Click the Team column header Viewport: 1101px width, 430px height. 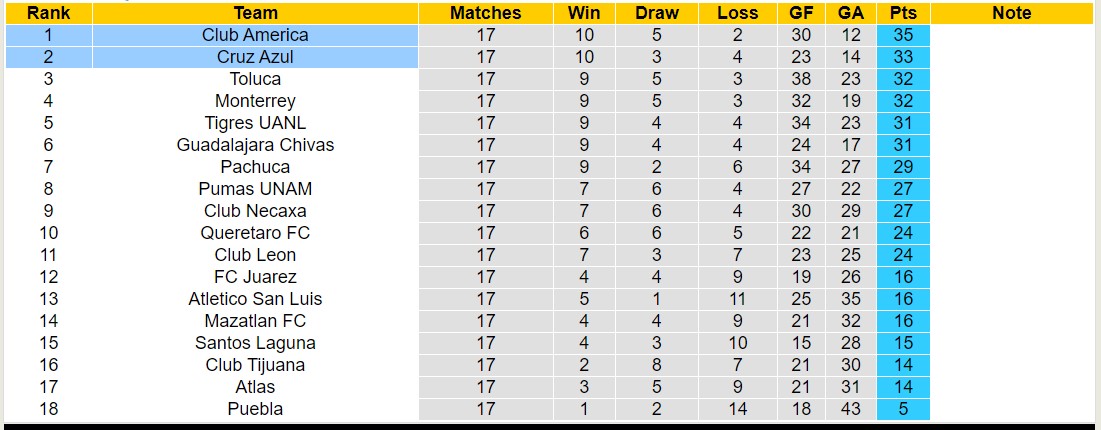pyautogui.click(x=255, y=13)
